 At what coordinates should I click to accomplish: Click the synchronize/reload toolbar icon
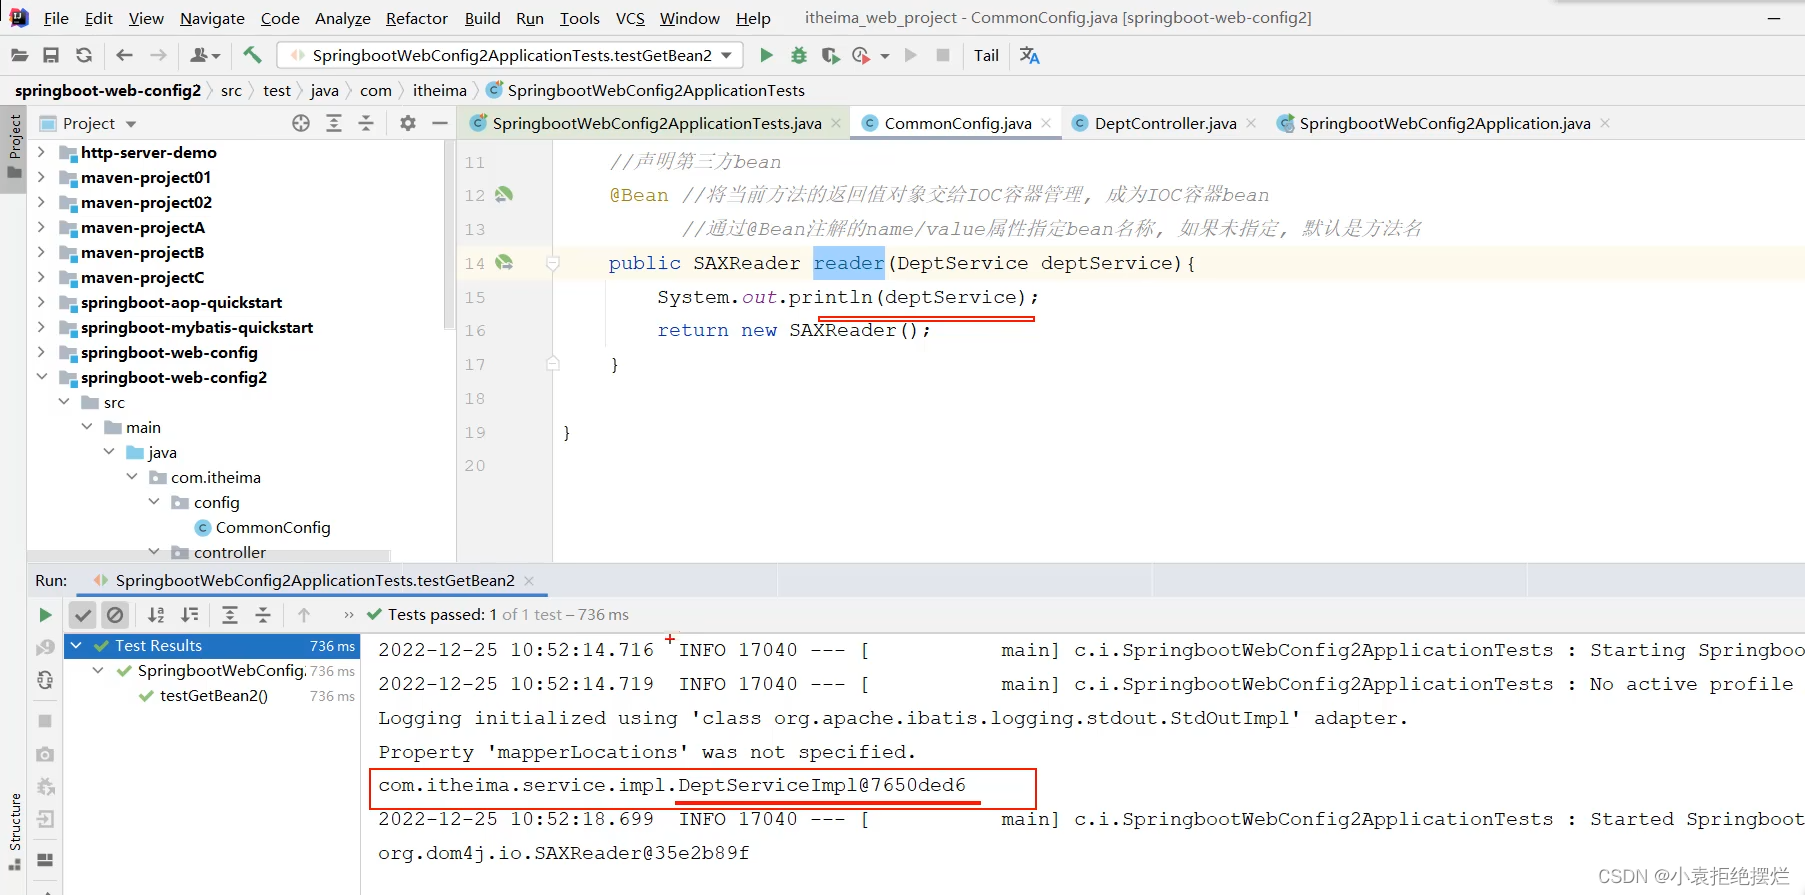coord(84,56)
